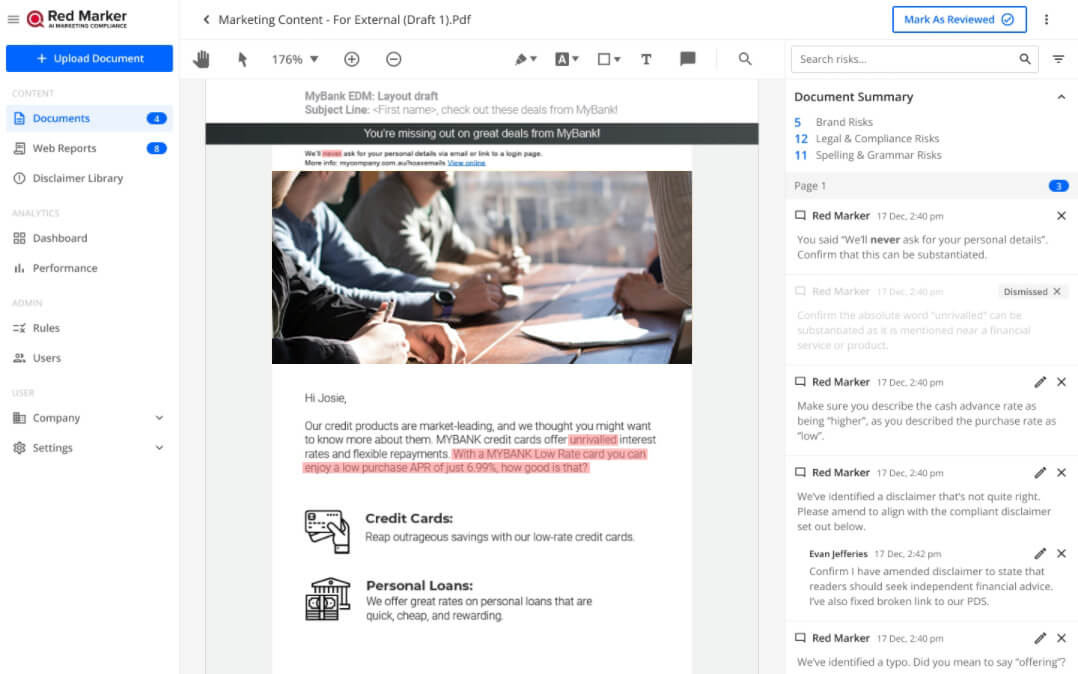Go to Dashboard page
Screen dimensions: 1078x674
click(59, 238)
